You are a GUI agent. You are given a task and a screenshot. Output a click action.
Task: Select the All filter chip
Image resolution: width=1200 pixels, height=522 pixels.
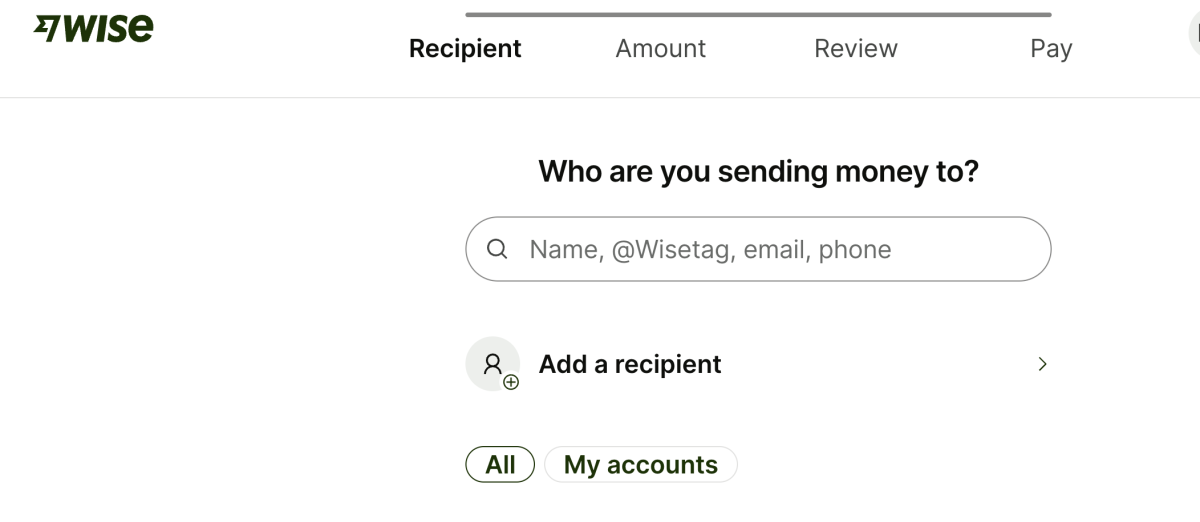click(x=500, y=464)
